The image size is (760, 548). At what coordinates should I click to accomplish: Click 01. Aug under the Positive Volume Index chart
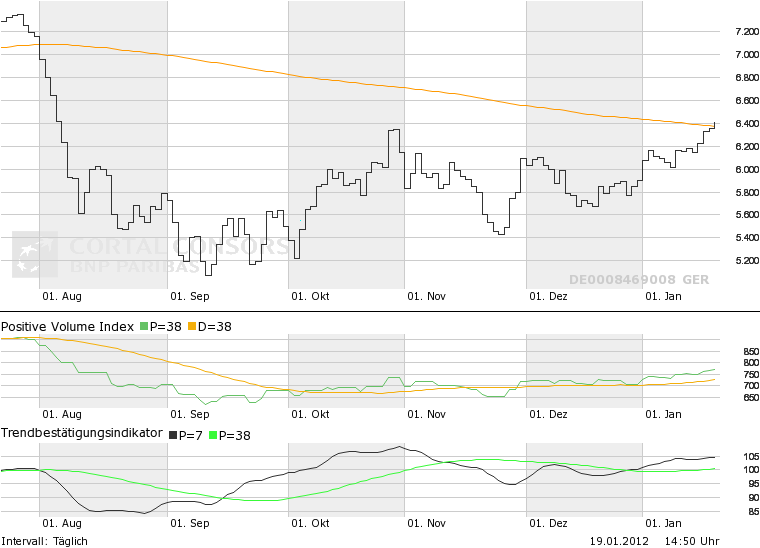click(x=62, y=414)
